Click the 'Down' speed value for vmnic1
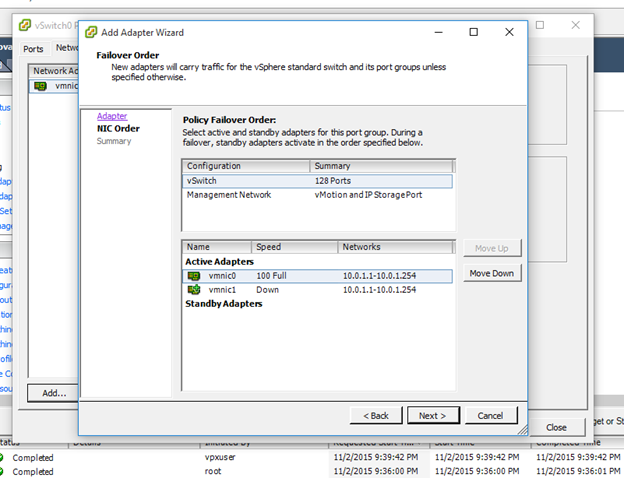 tap(267, 290)
